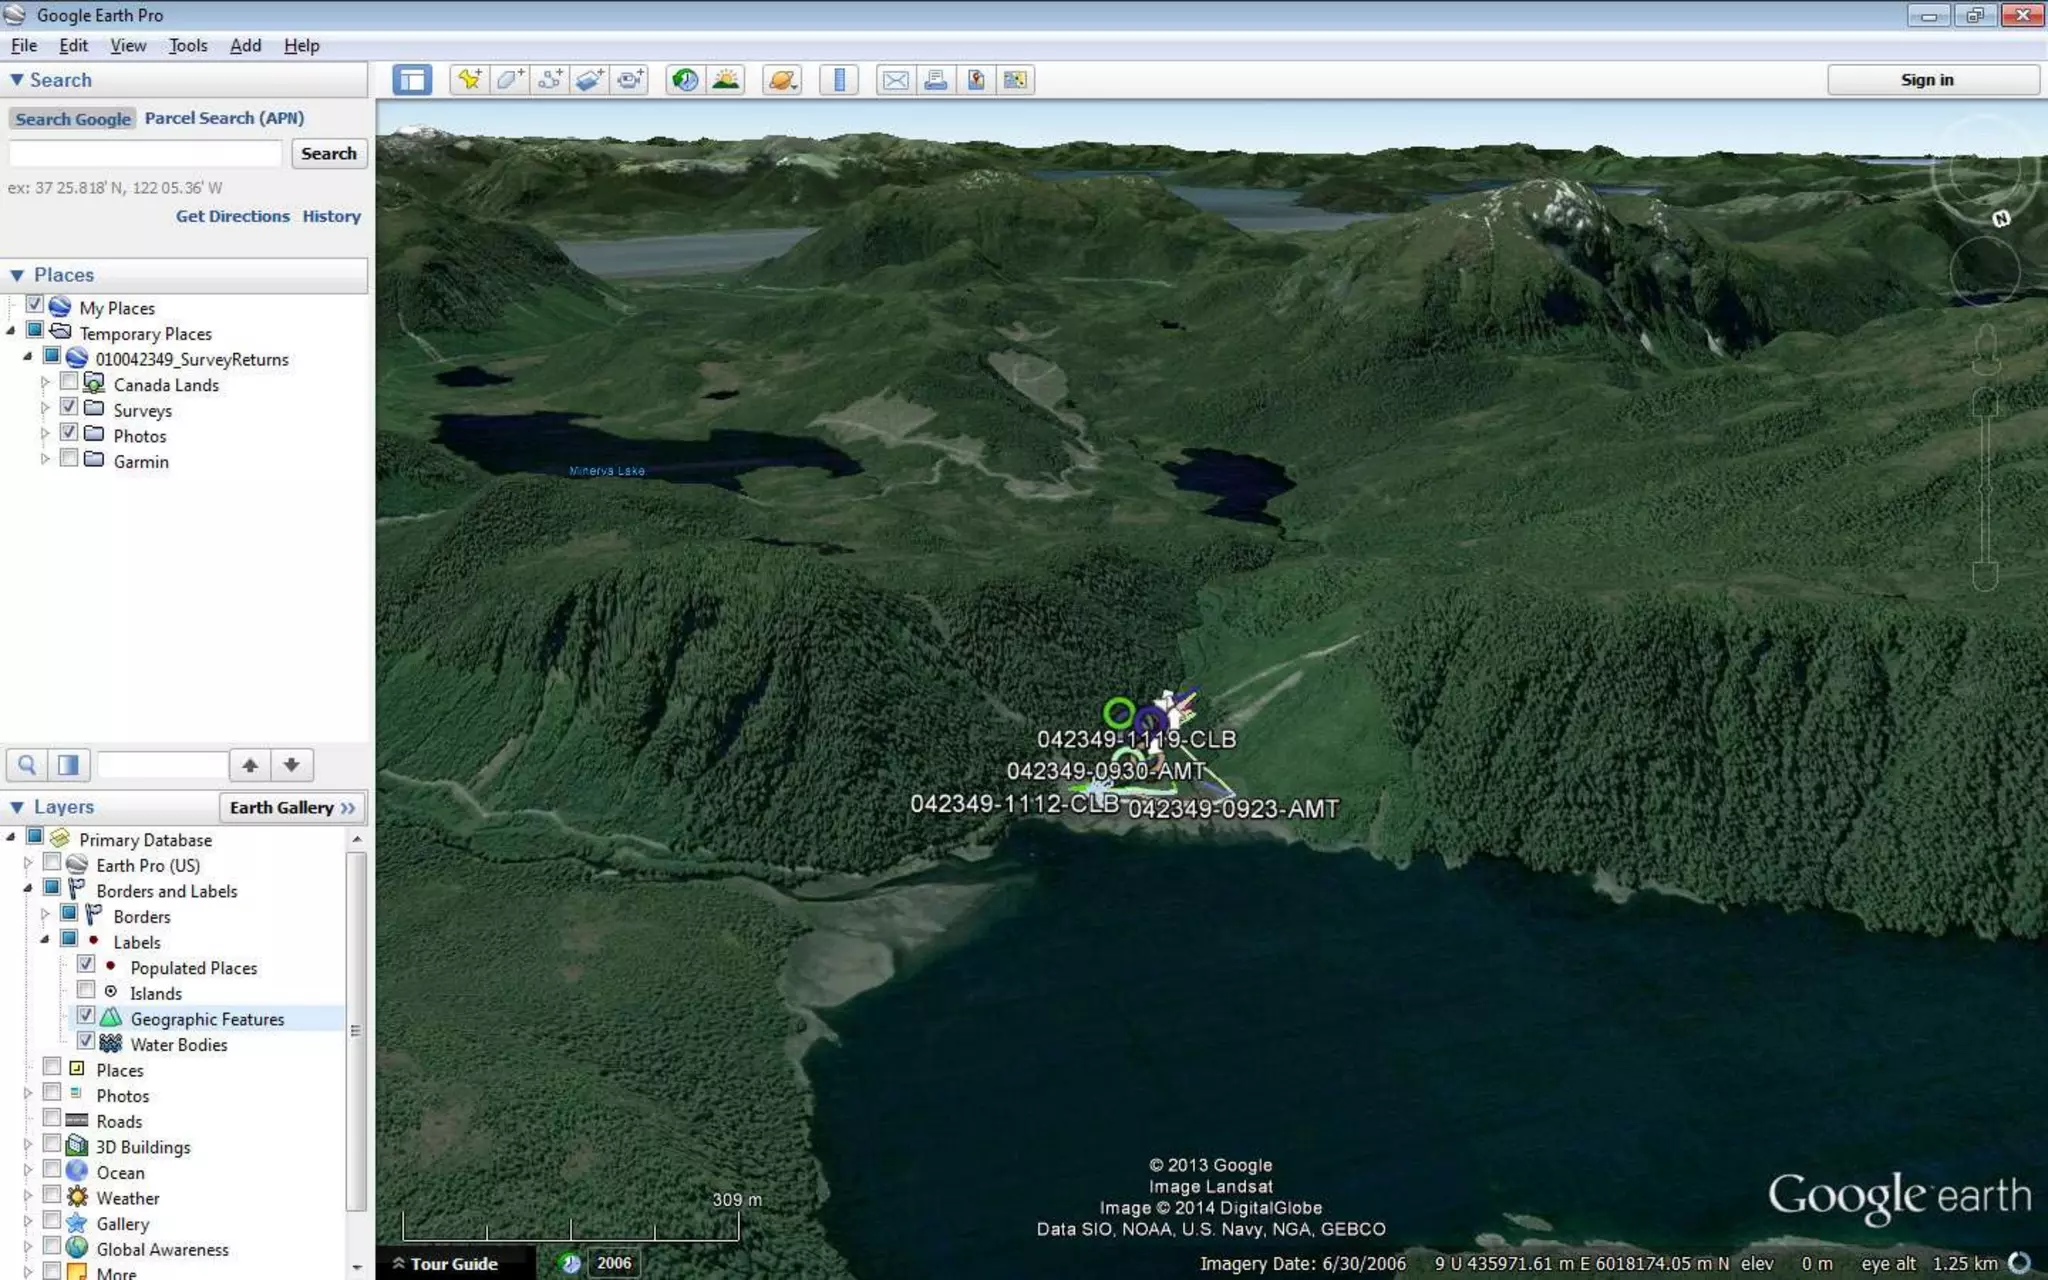Click the Email envelope icon
2048x1280 pixels.
[x=895, y=80]
